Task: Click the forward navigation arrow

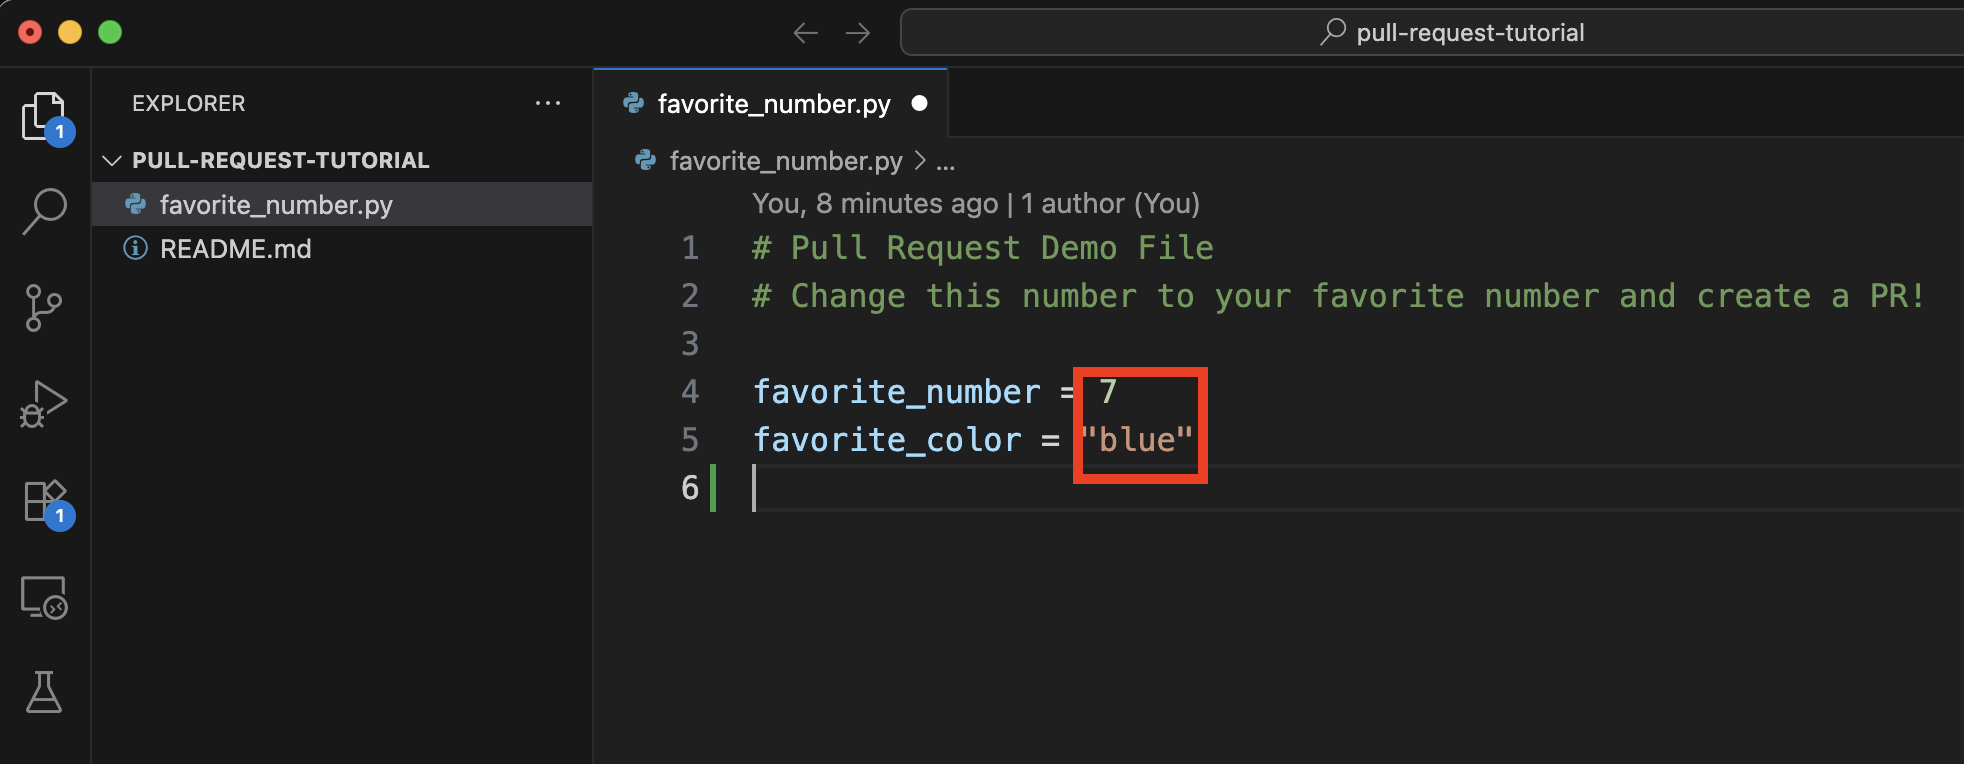Action: coord(858,33)
